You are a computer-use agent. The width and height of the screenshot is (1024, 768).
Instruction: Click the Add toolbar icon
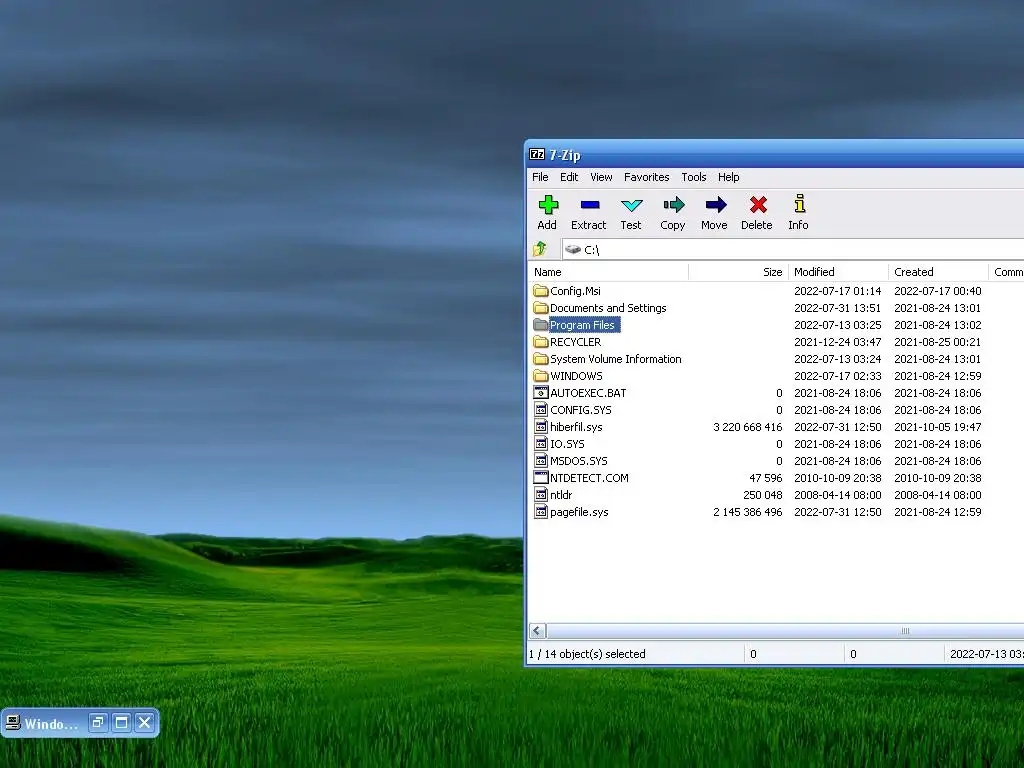pos(548,205)
